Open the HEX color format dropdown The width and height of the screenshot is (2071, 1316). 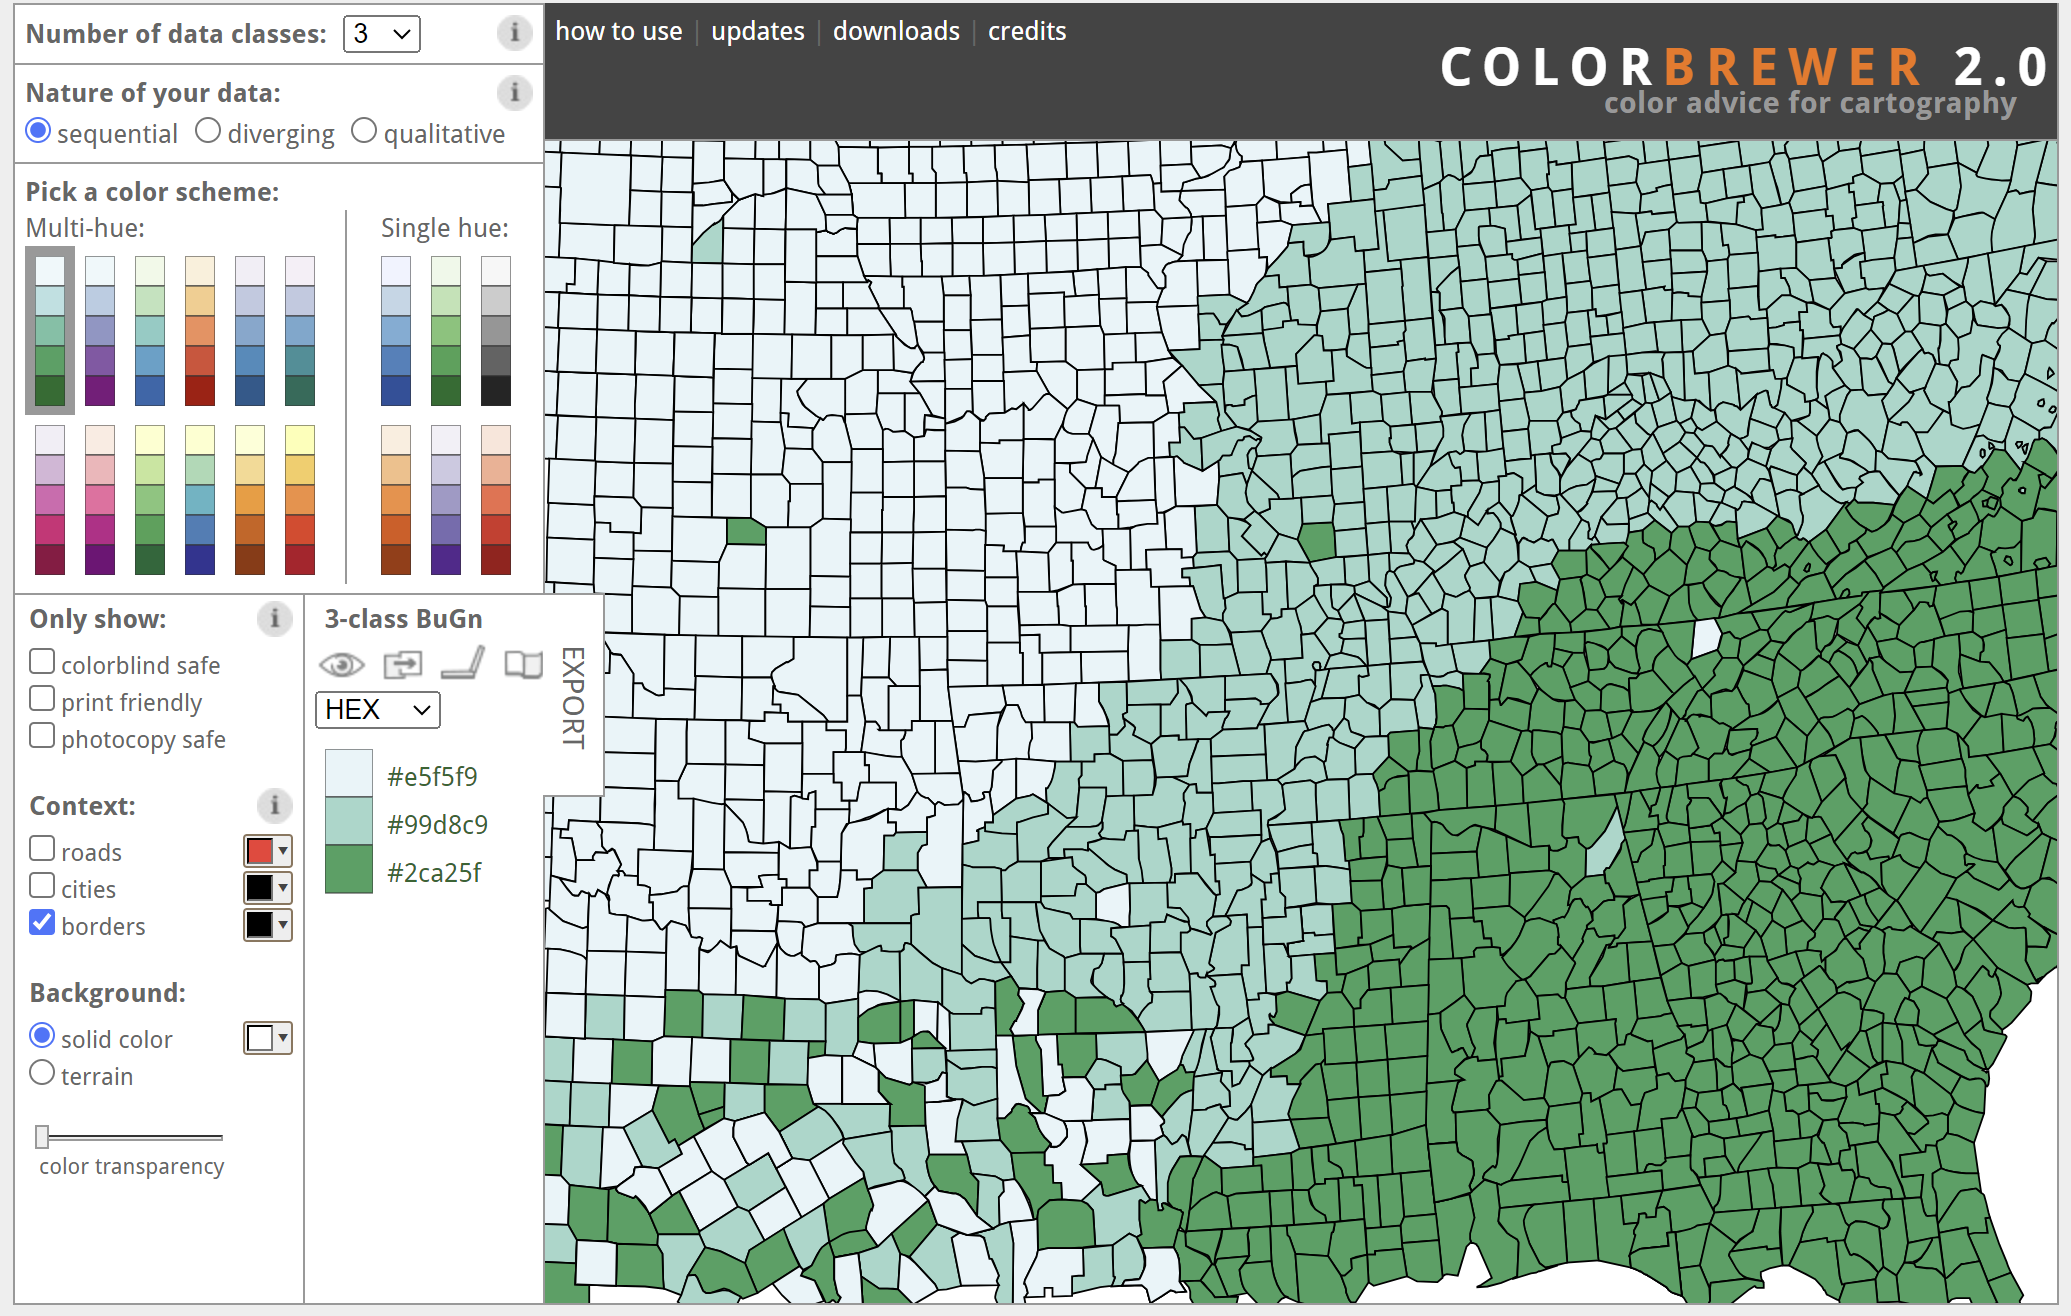point(377,710)
